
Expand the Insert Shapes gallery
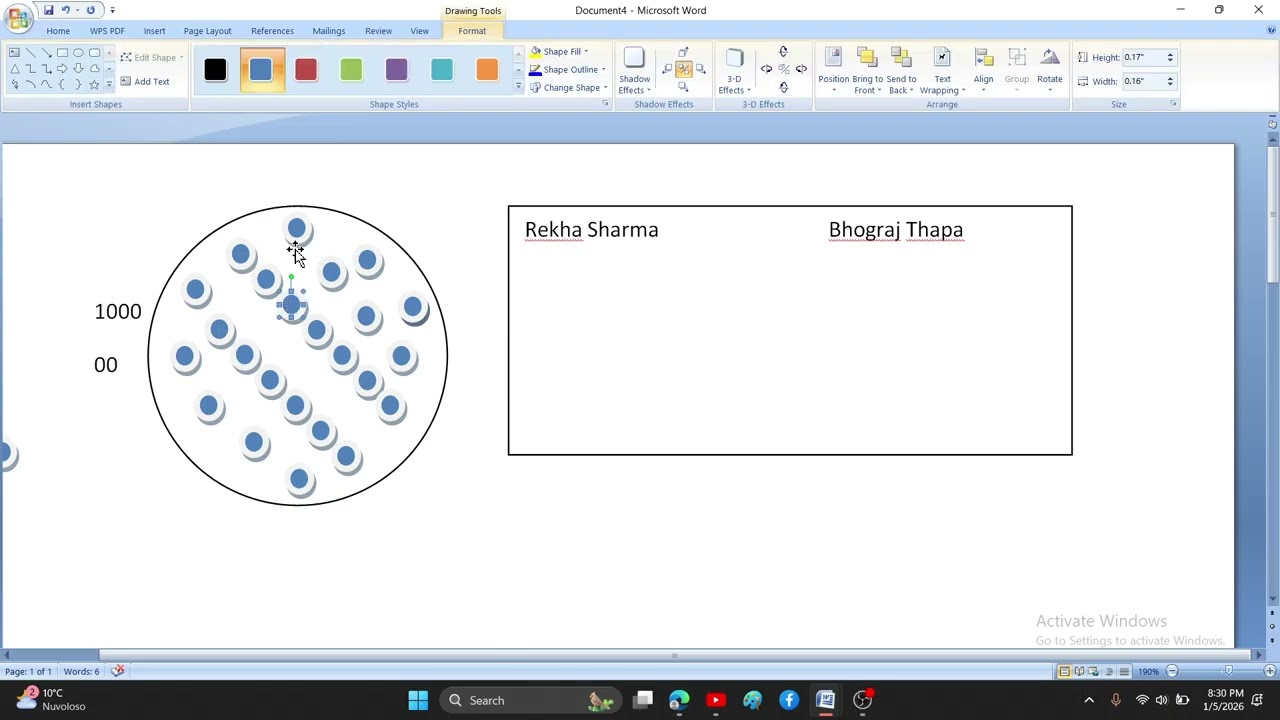(109, 85)
